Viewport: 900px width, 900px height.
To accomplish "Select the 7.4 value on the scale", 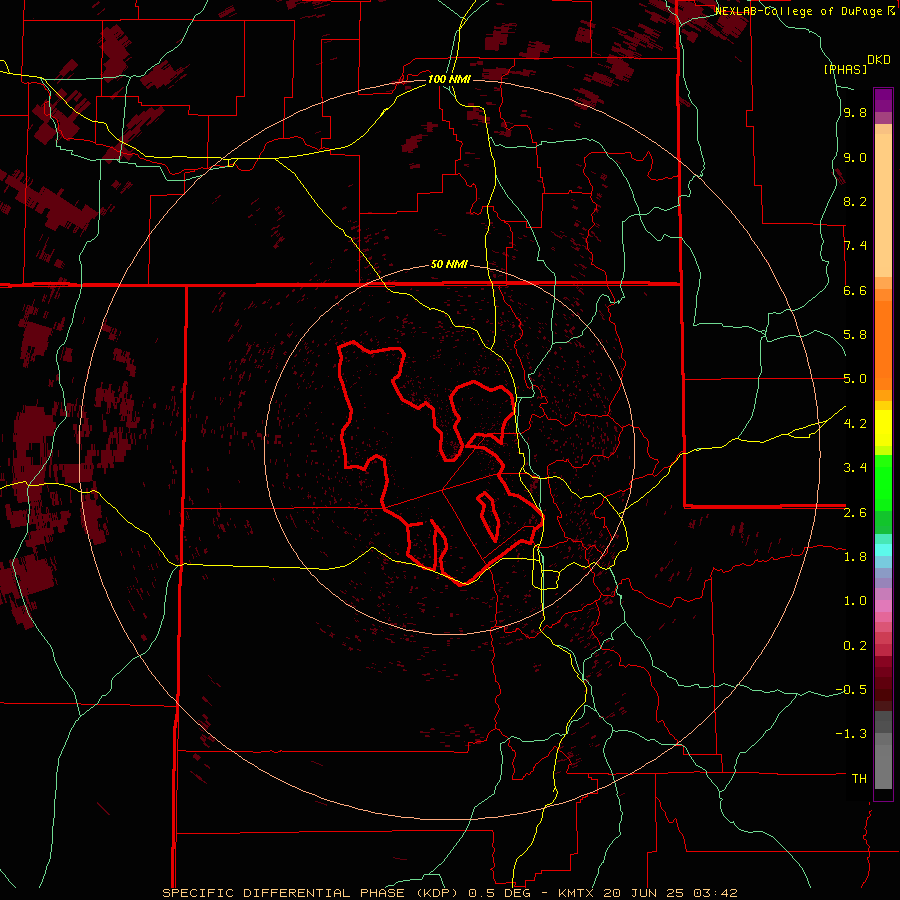I will pyautogui.click(x=855, y=246).
